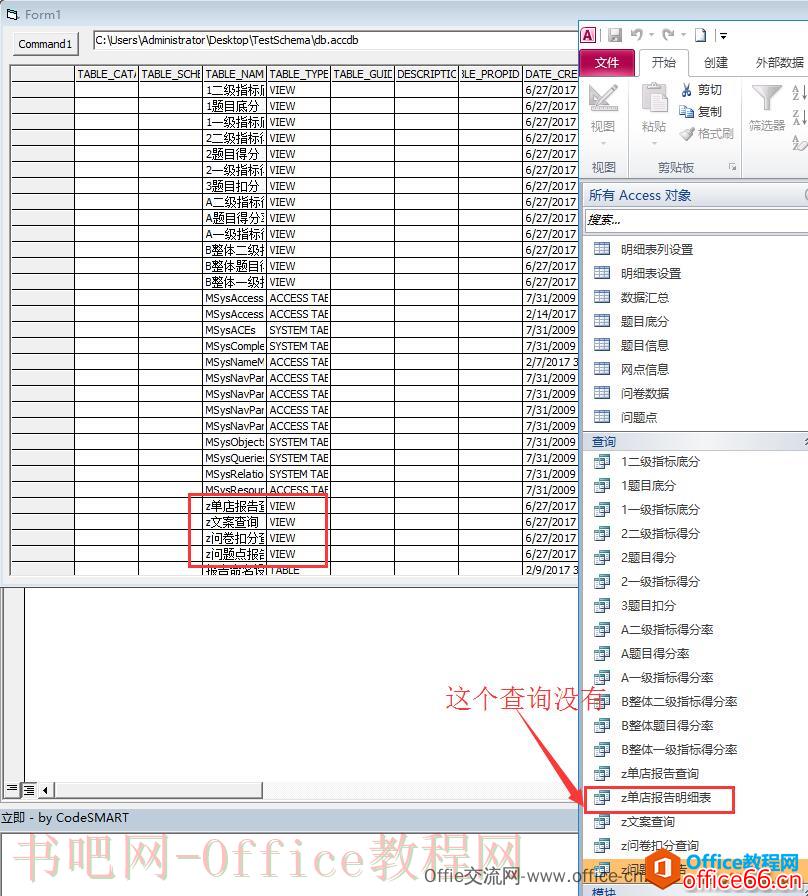Click the TABLE_NAME column header in grid
The height and width of the screenshot is (896, 808).
(x=235, y=74)
